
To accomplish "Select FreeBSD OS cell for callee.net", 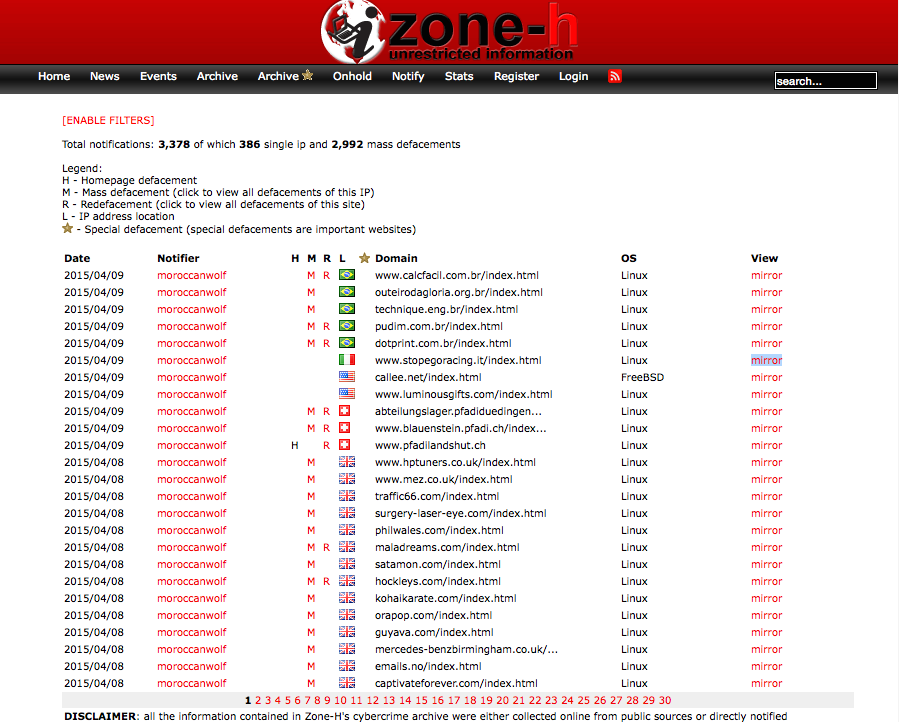I will tap(642, 377).
